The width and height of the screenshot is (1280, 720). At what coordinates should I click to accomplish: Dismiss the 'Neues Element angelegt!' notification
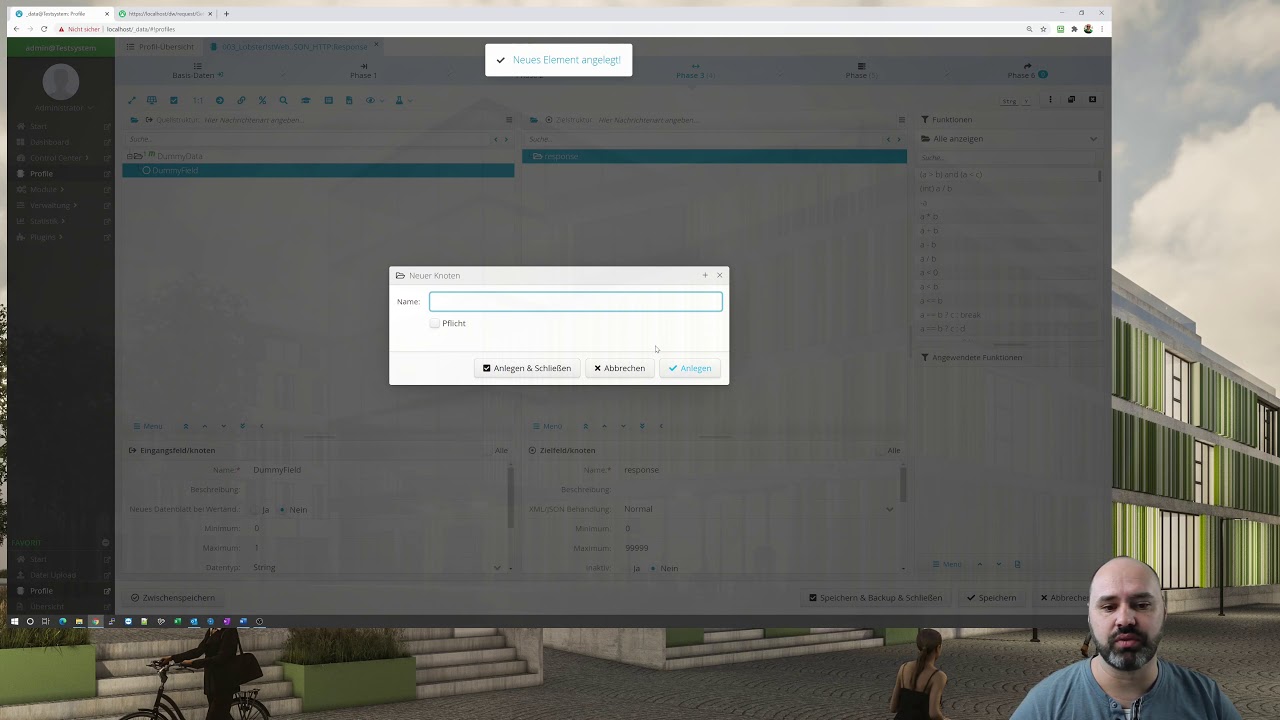[x=558, y=60]
